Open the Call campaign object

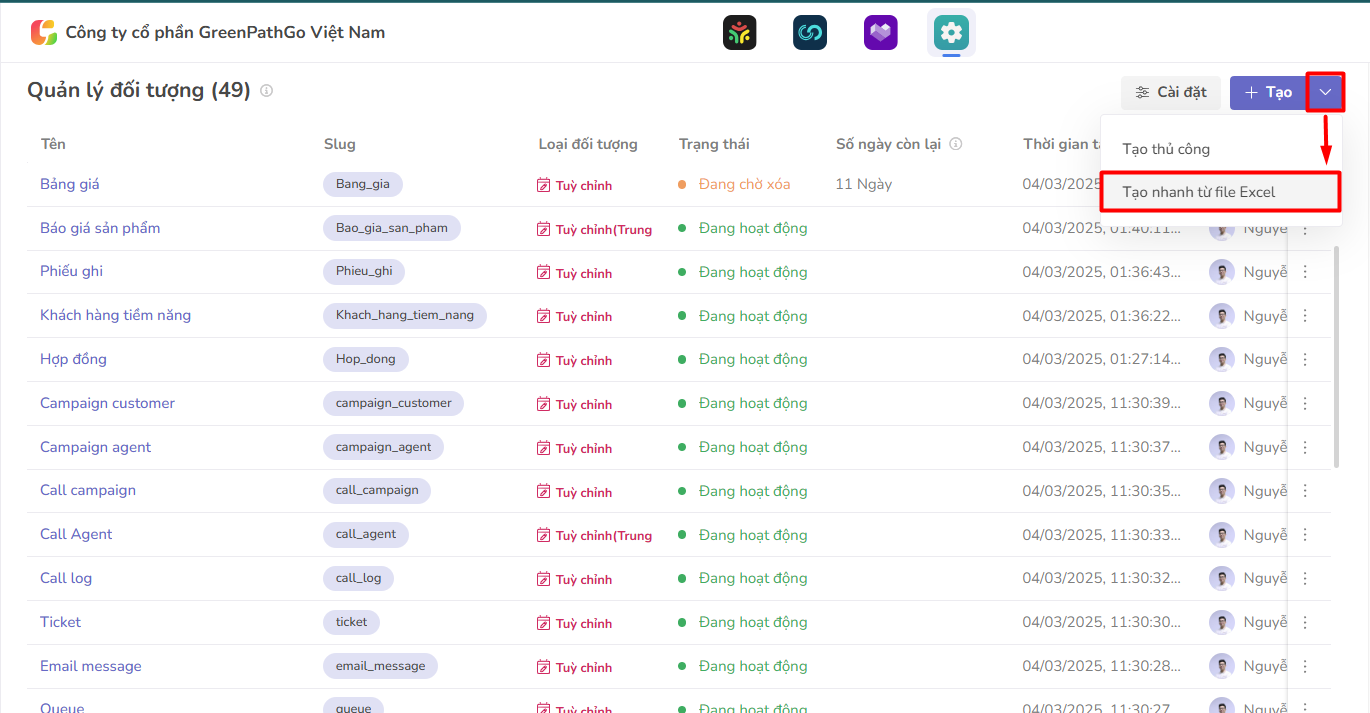point(88,490)
